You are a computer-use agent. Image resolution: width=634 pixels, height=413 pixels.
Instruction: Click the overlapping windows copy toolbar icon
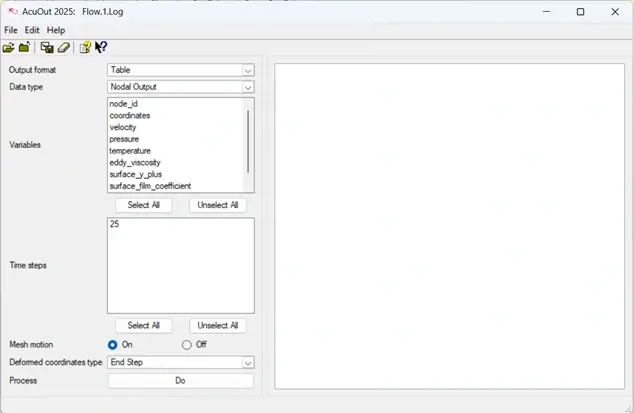pos(47,47)
